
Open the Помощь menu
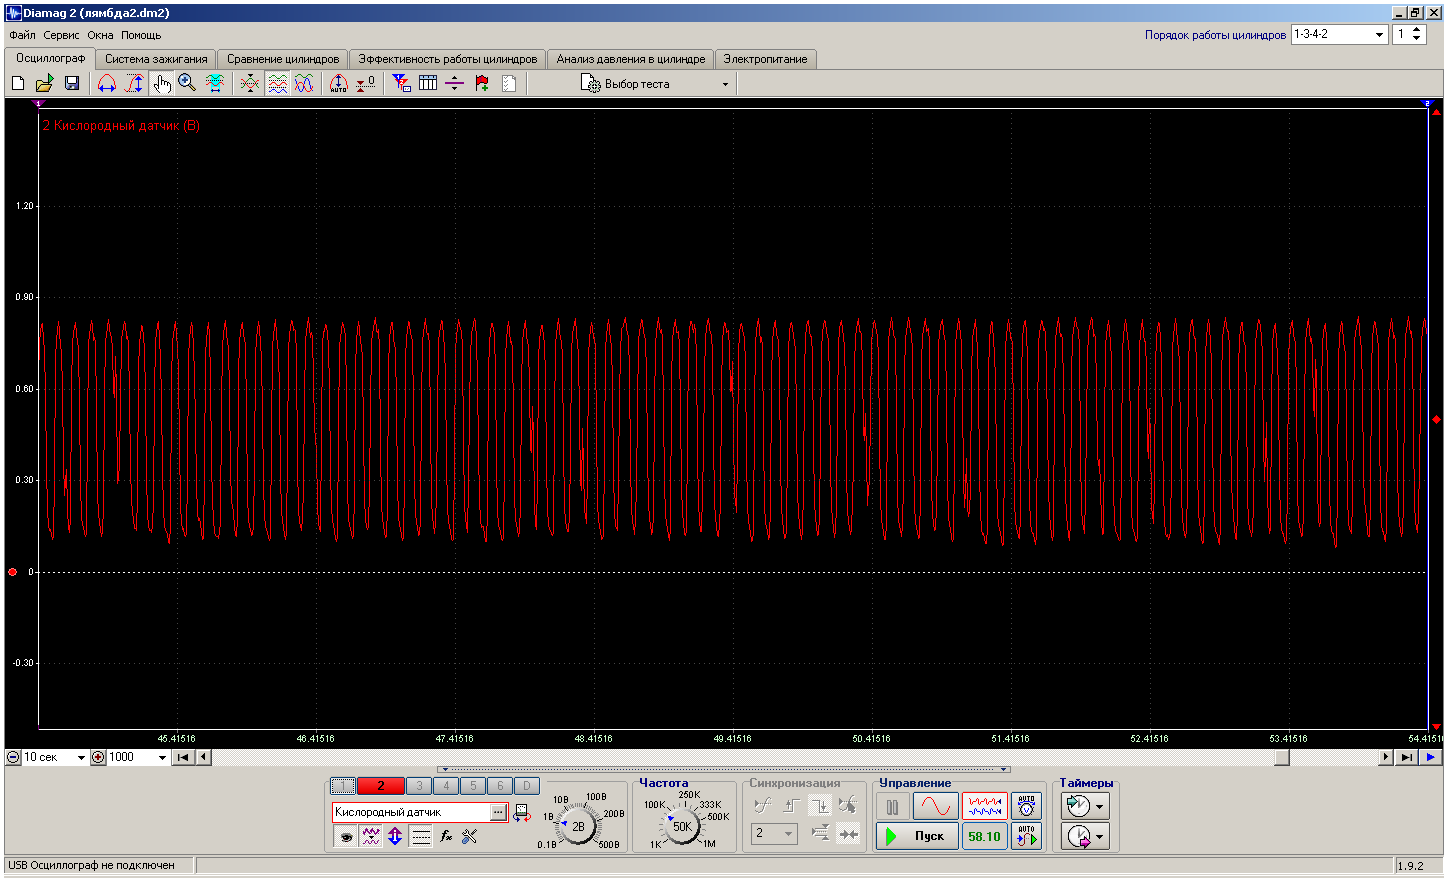(141, 35)
